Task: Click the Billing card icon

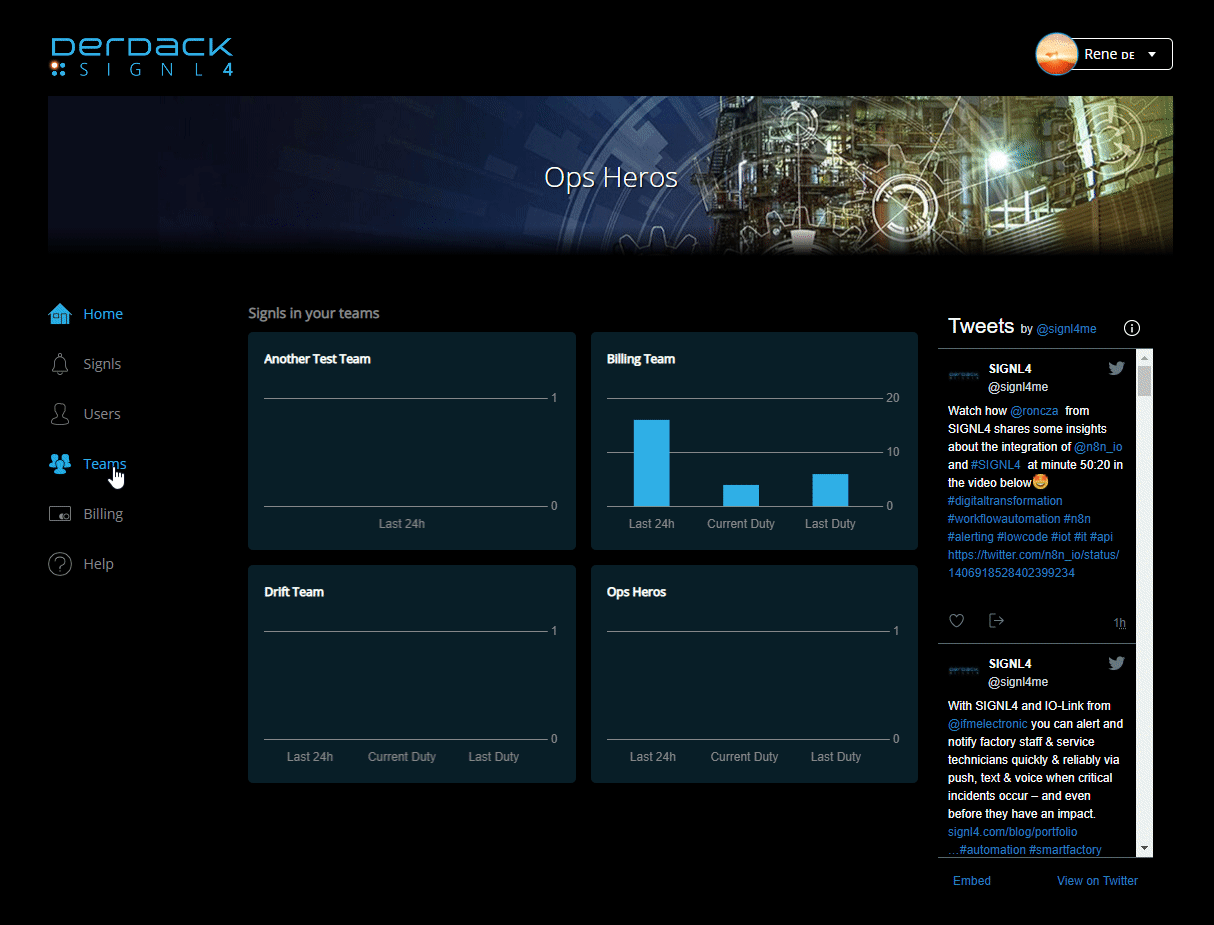Action: [x=60, y=514]
